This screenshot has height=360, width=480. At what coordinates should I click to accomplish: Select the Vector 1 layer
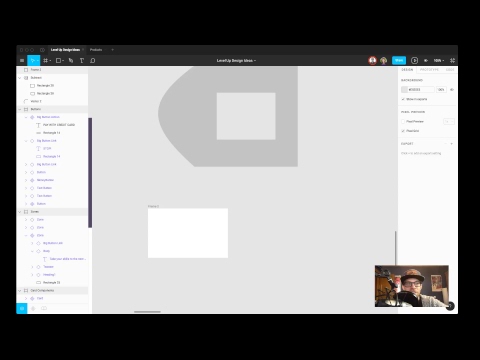52,101
